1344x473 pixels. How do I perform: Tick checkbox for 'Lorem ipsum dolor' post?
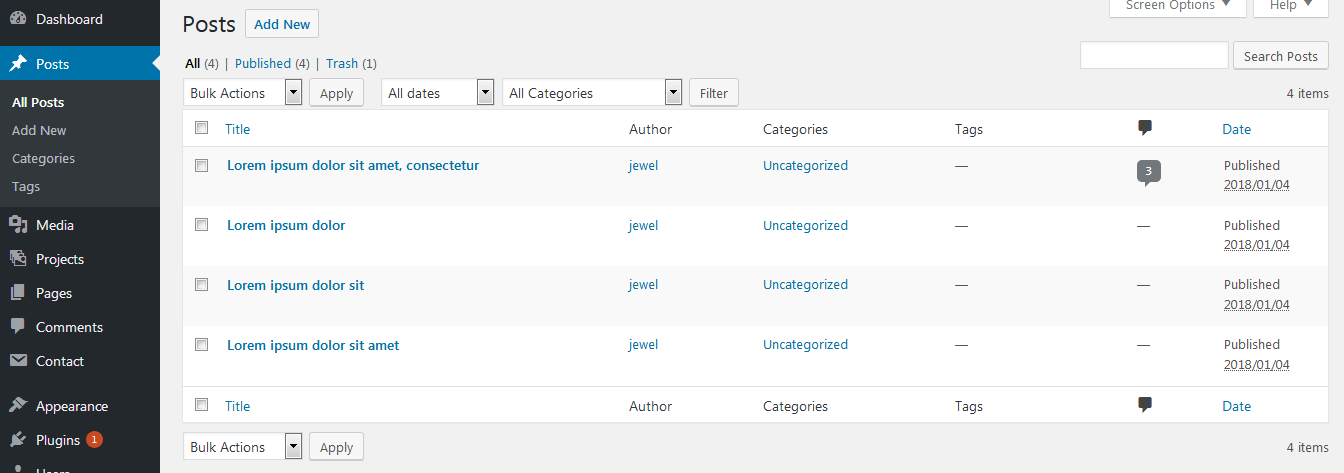click(201, 225)
